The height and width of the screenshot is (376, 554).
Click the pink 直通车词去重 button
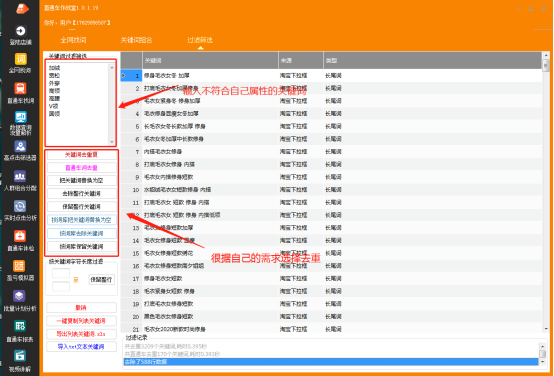81,168
